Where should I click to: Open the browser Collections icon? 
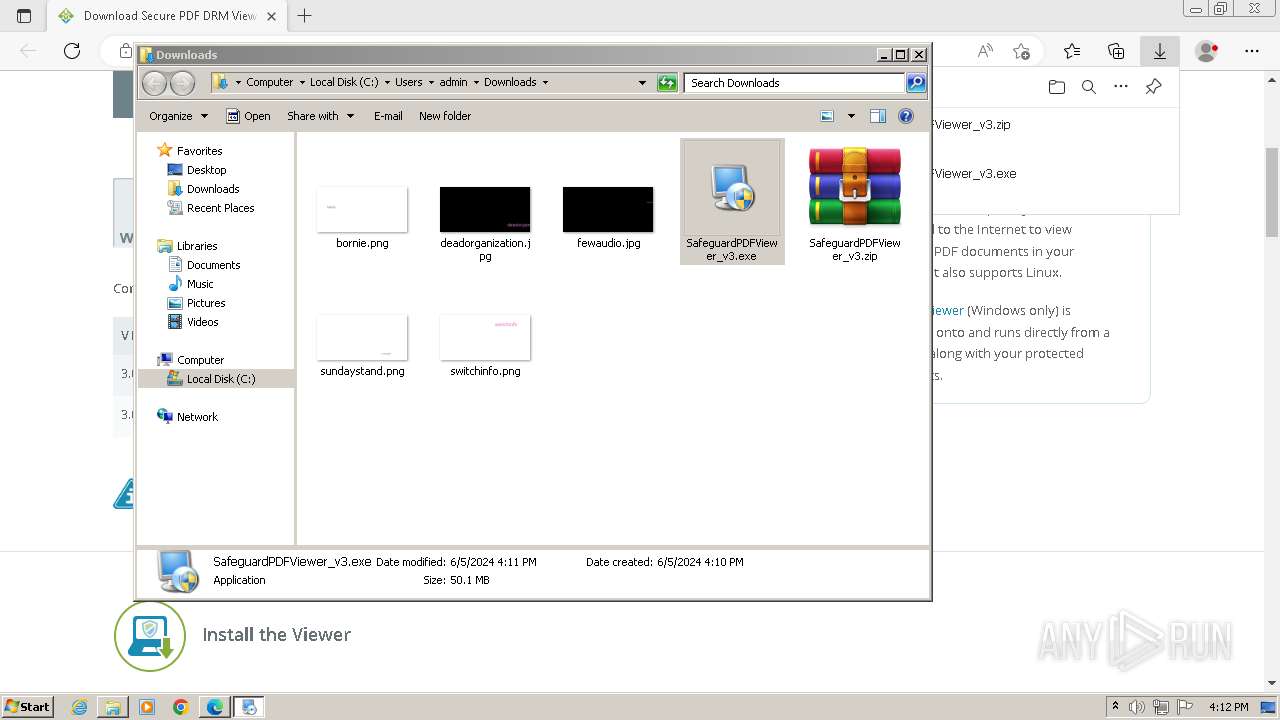(x=1116, y=51)
